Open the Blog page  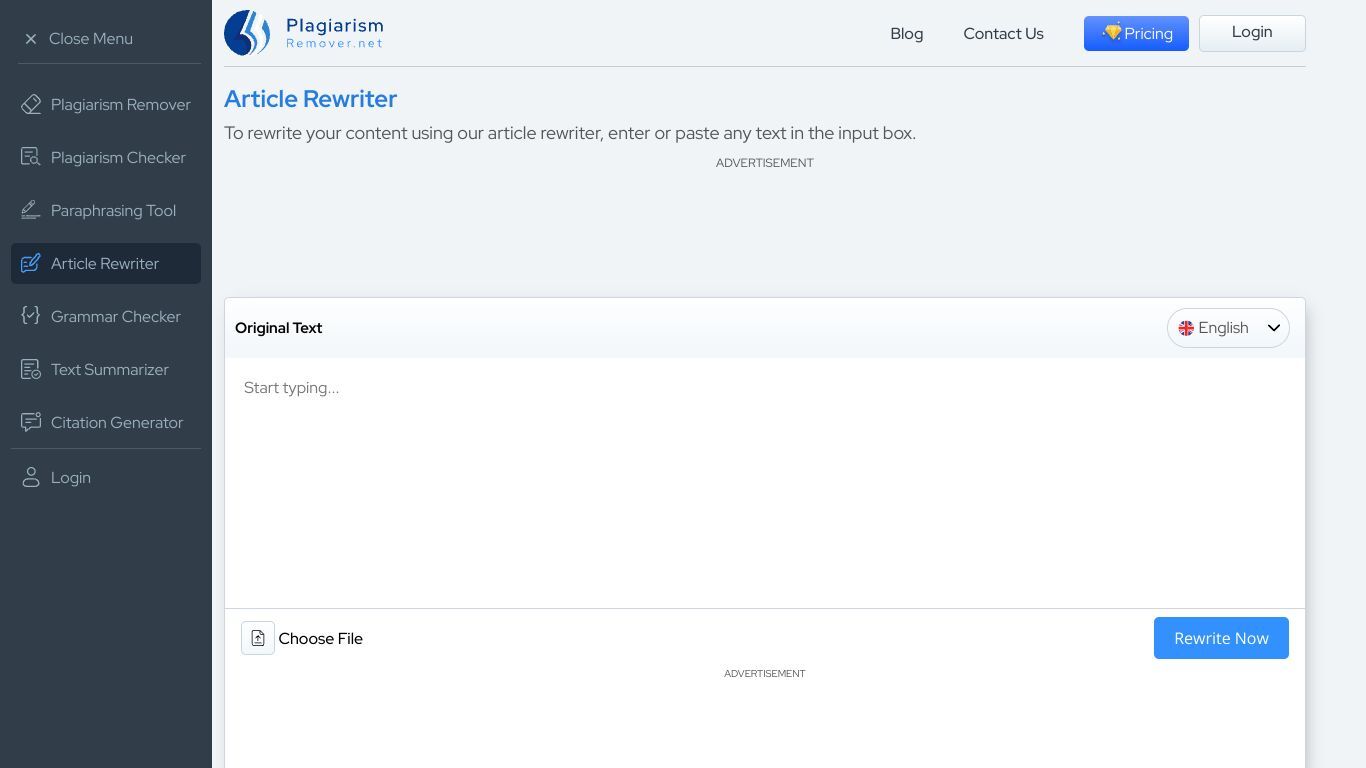coord(906,33)
